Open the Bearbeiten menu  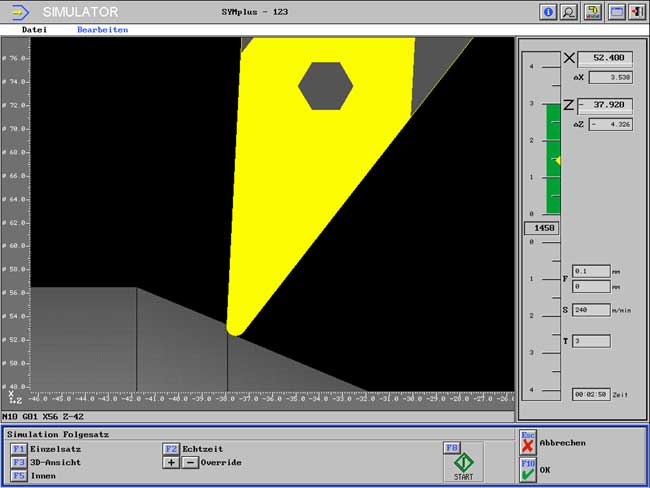(102, 30)
